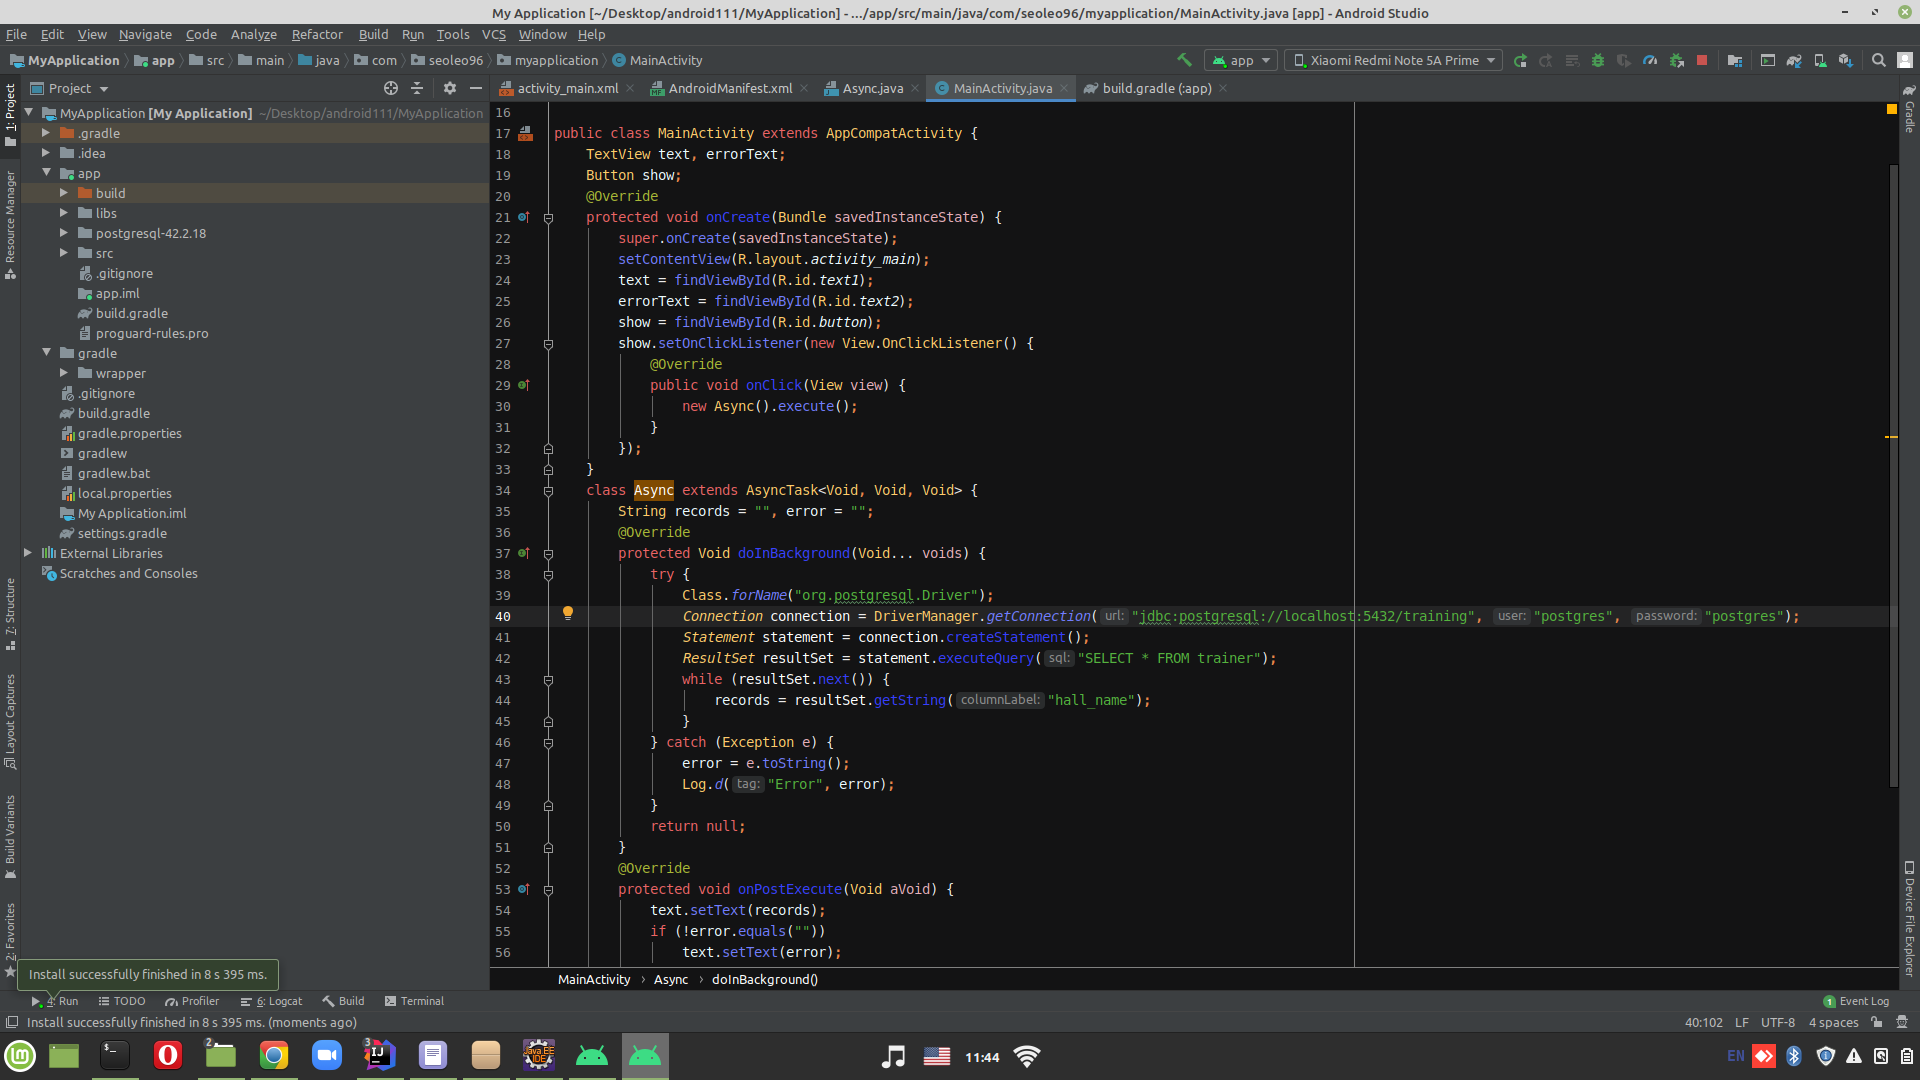Click warning marker on error stripe

[x=1891, y=437]
